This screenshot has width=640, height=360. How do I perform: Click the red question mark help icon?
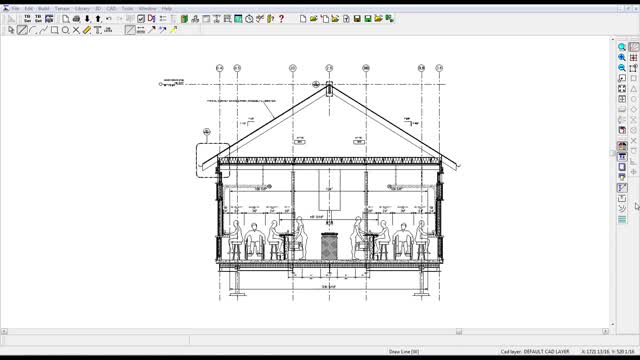[x=281, y=19]
